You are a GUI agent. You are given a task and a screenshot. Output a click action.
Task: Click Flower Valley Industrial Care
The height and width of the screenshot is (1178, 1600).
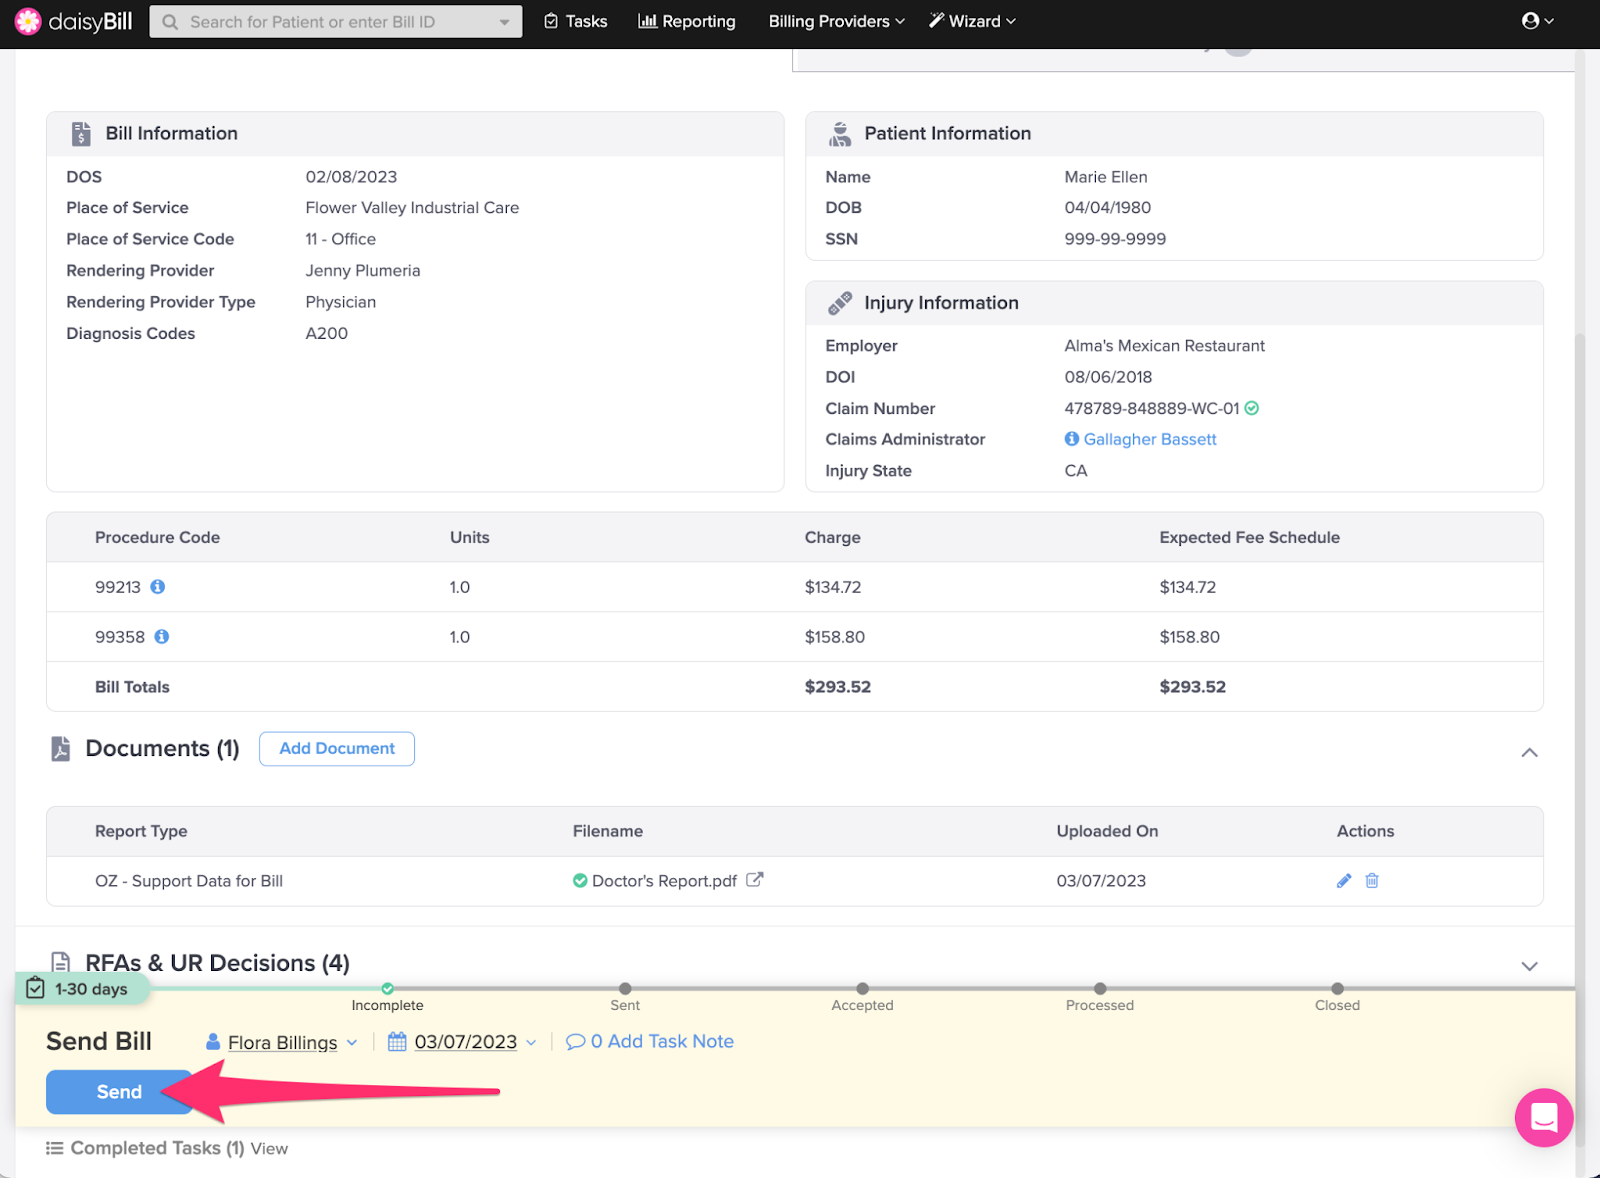412,208
